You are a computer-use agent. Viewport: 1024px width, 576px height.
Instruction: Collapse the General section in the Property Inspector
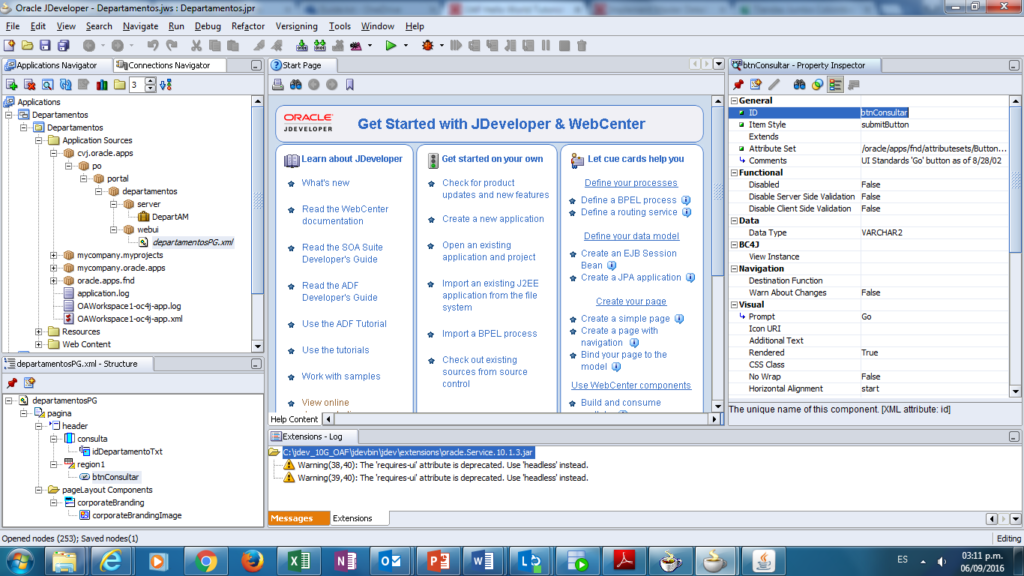(733, 101)
